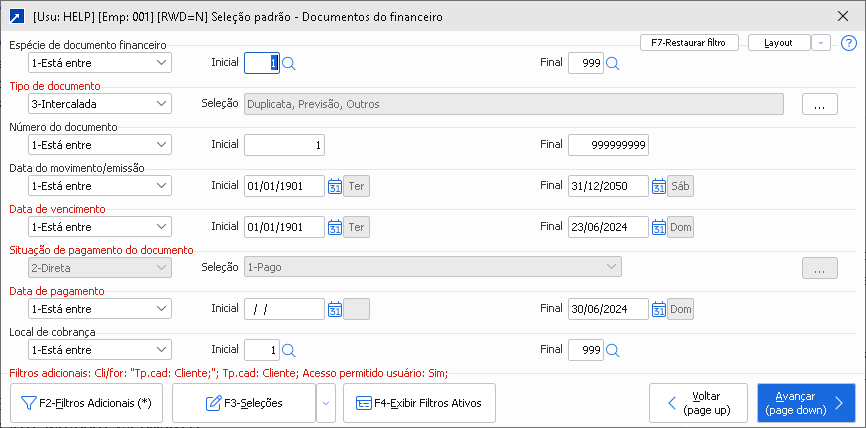Open calendar for Data do movimento inicial
Screen dimensions: 866x428
334,186
